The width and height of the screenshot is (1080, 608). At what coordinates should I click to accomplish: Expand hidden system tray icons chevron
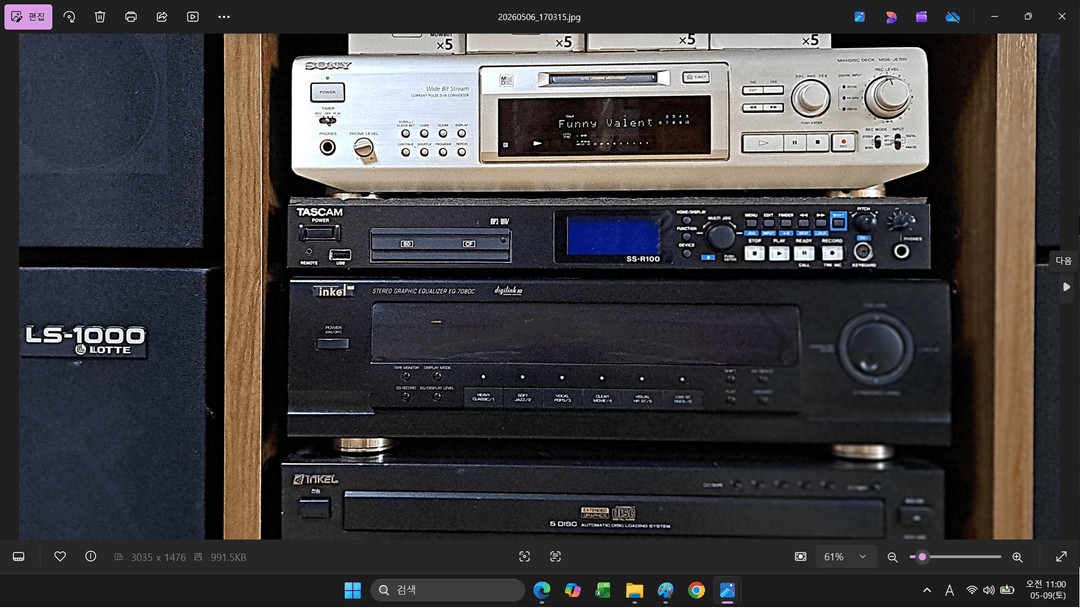point(927,590)
